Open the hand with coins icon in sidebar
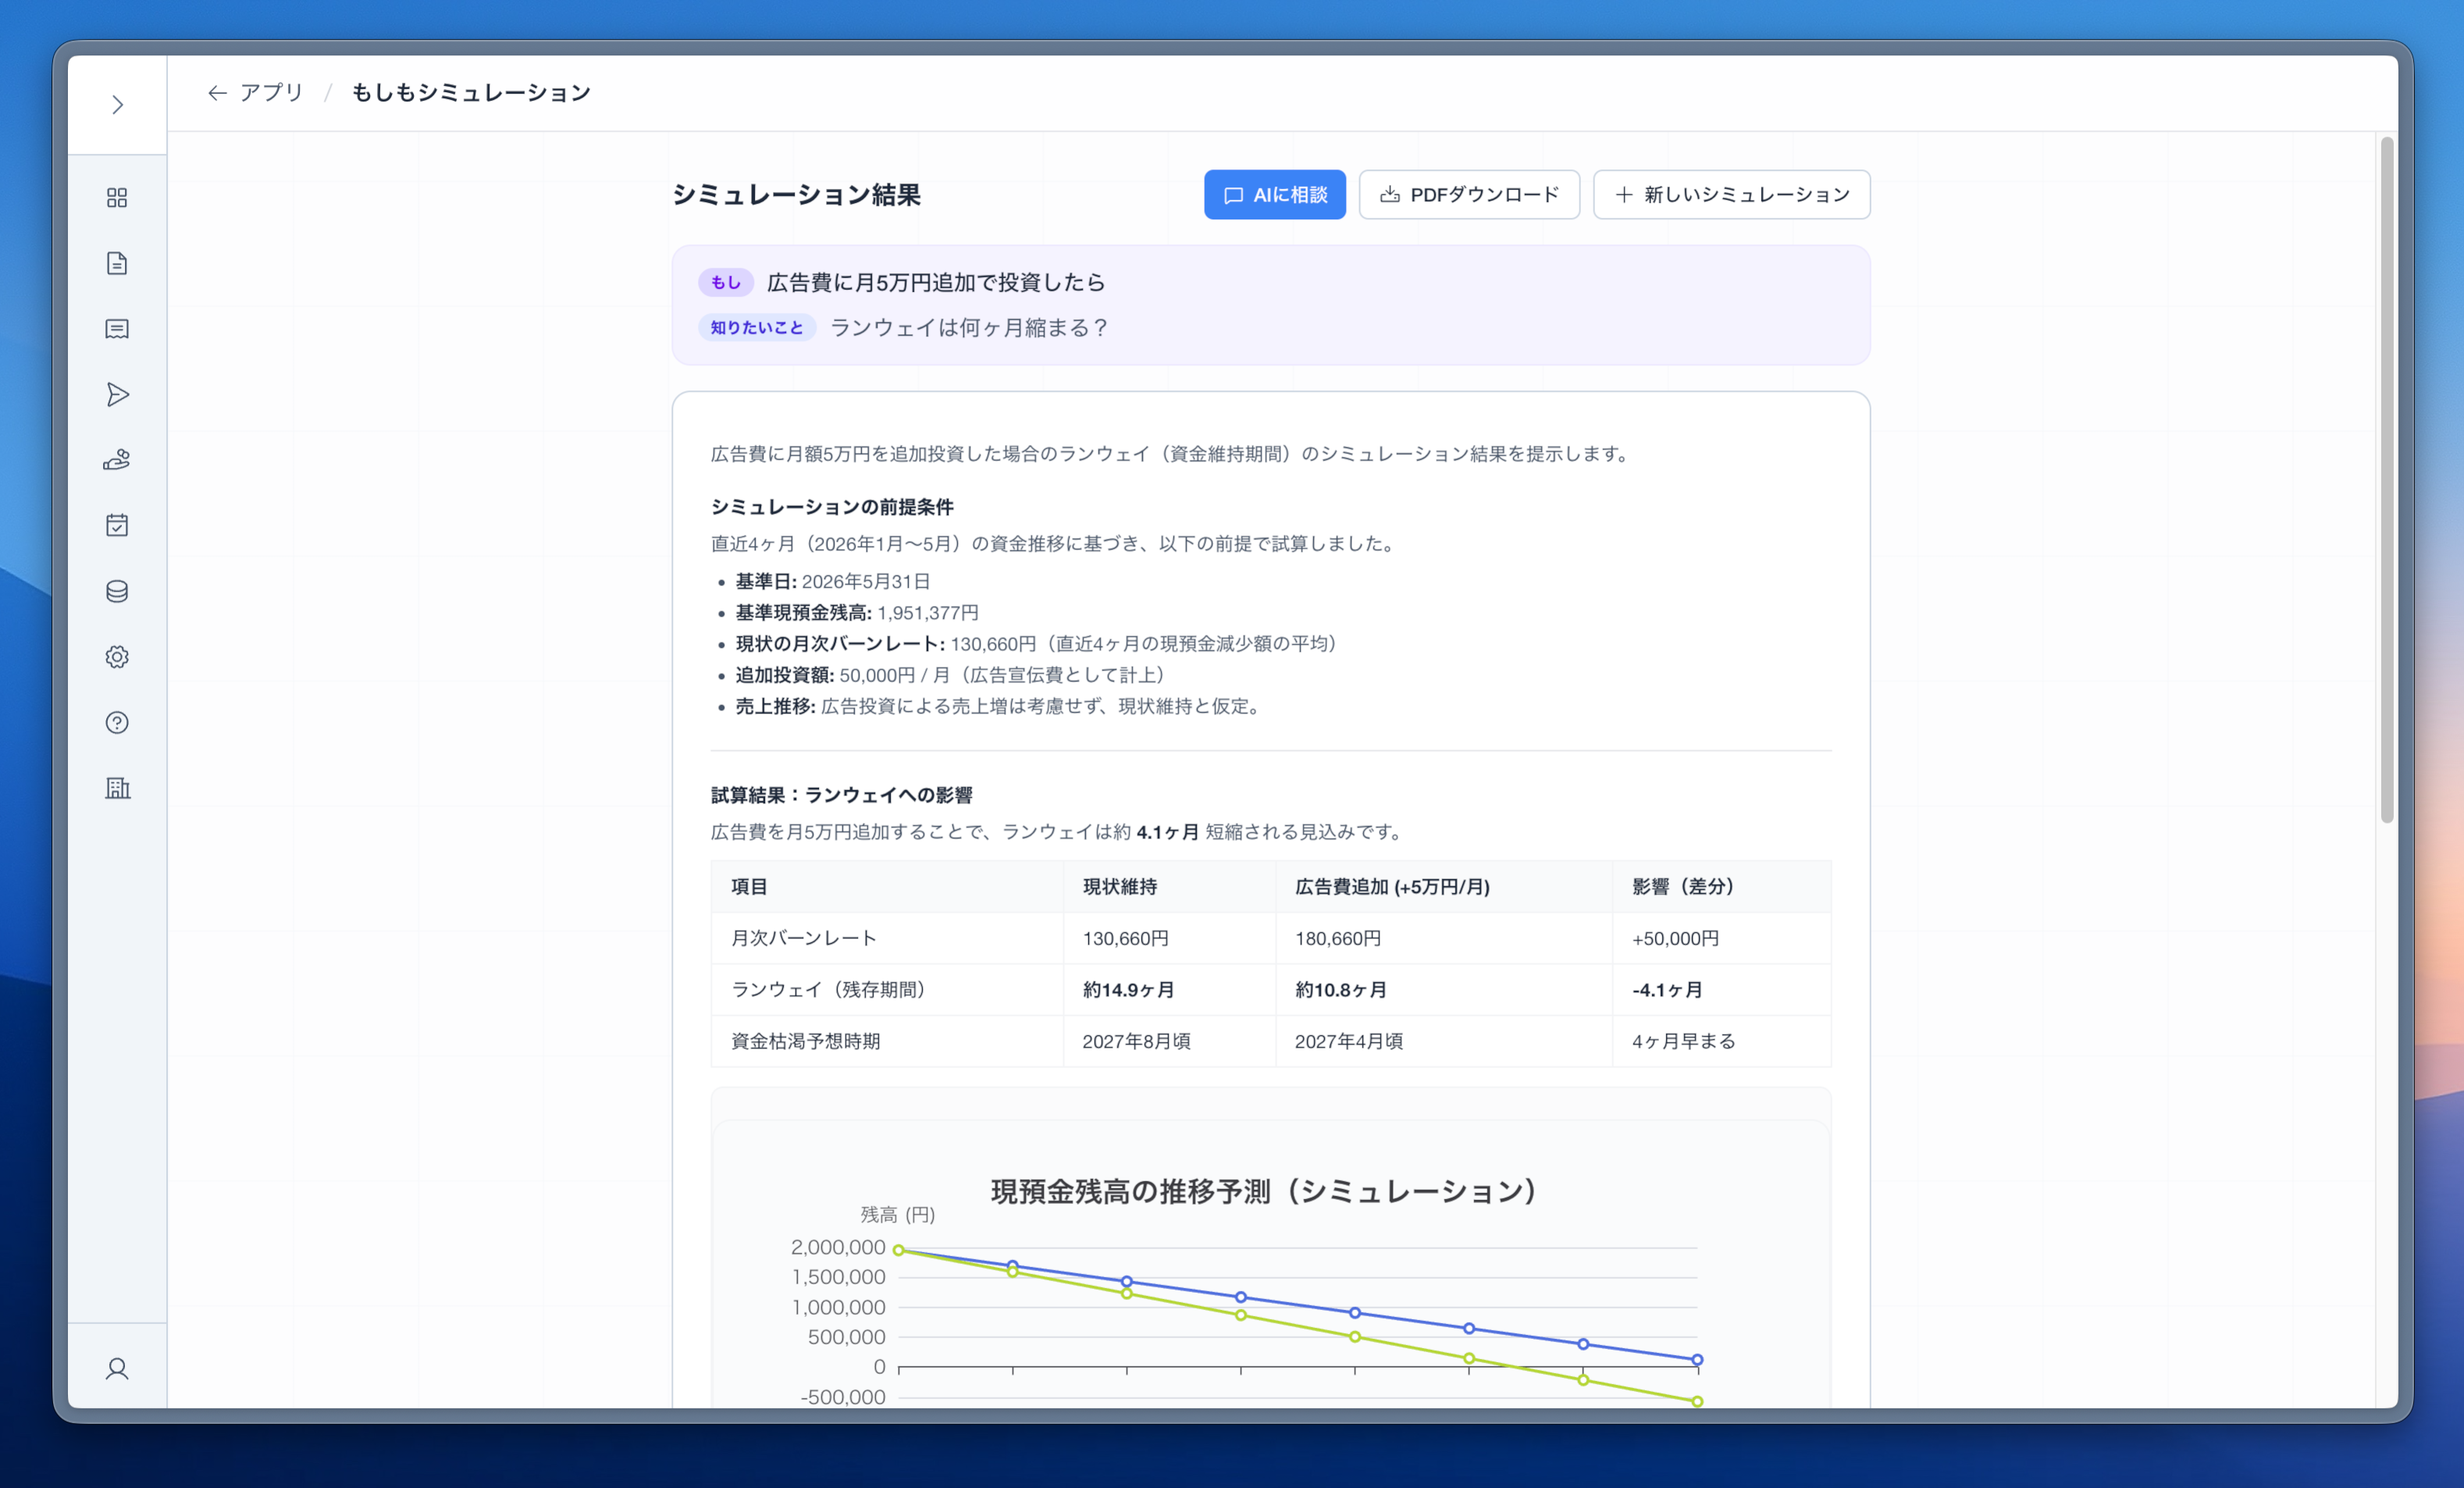The image size is (2464, 1488). point(117,460)
